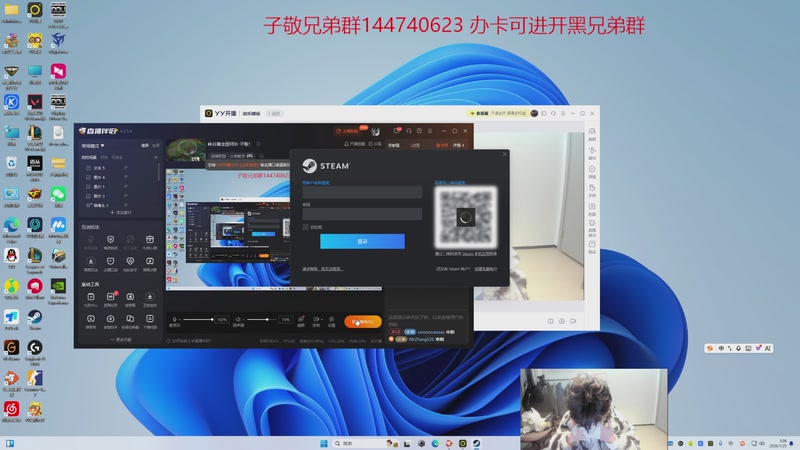
Task: Select the 我的场景 scene tab
Action: click(x=89, y=158)
